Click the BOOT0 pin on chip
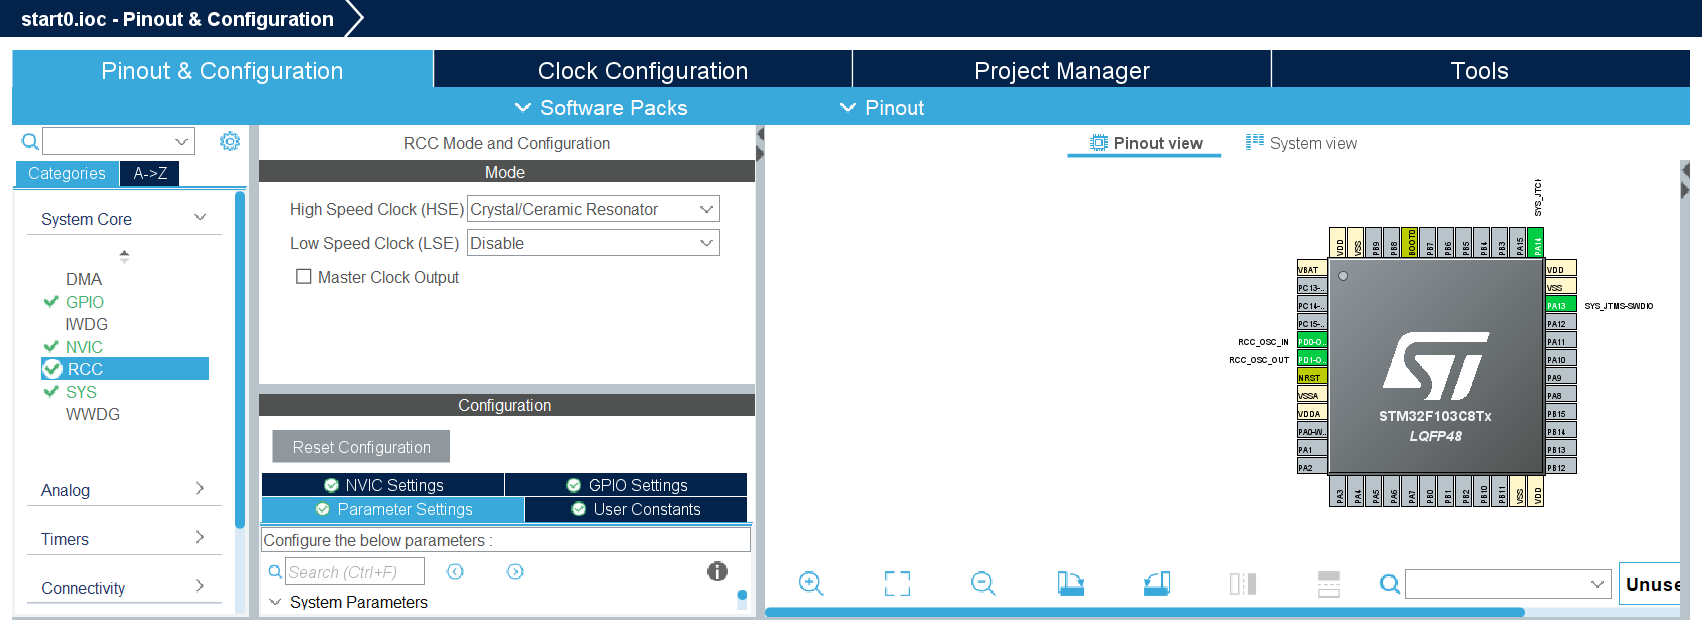This screenshot has height=632, width=1702. pyautogui.click(x=1410, y=243)
